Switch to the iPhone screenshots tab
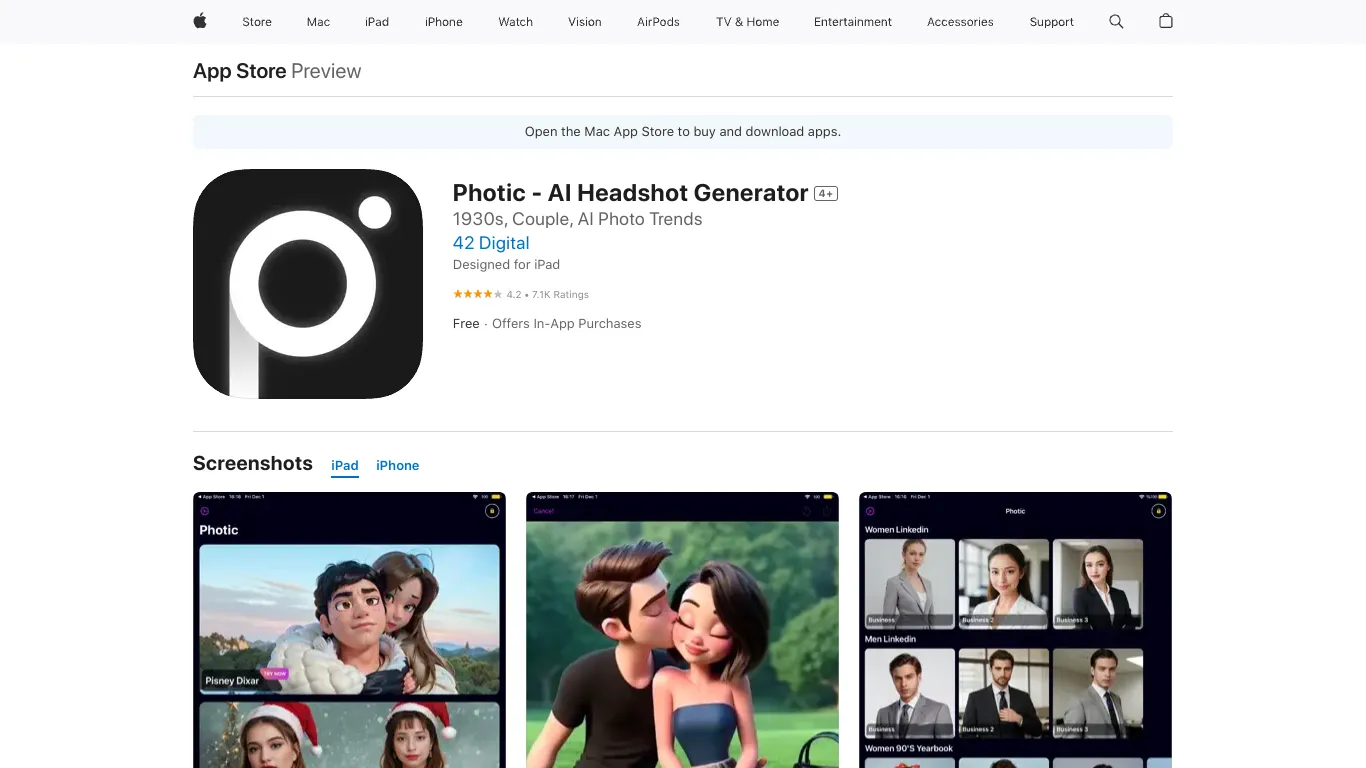1366x768 pixels. click(397, 465)
